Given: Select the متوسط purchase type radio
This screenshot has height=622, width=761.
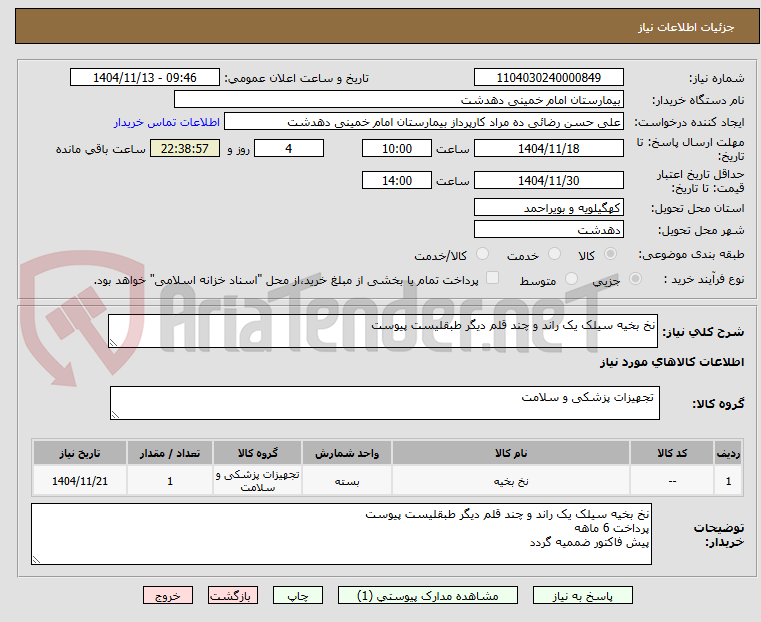Looking at the screenshot, I should 572,278.
